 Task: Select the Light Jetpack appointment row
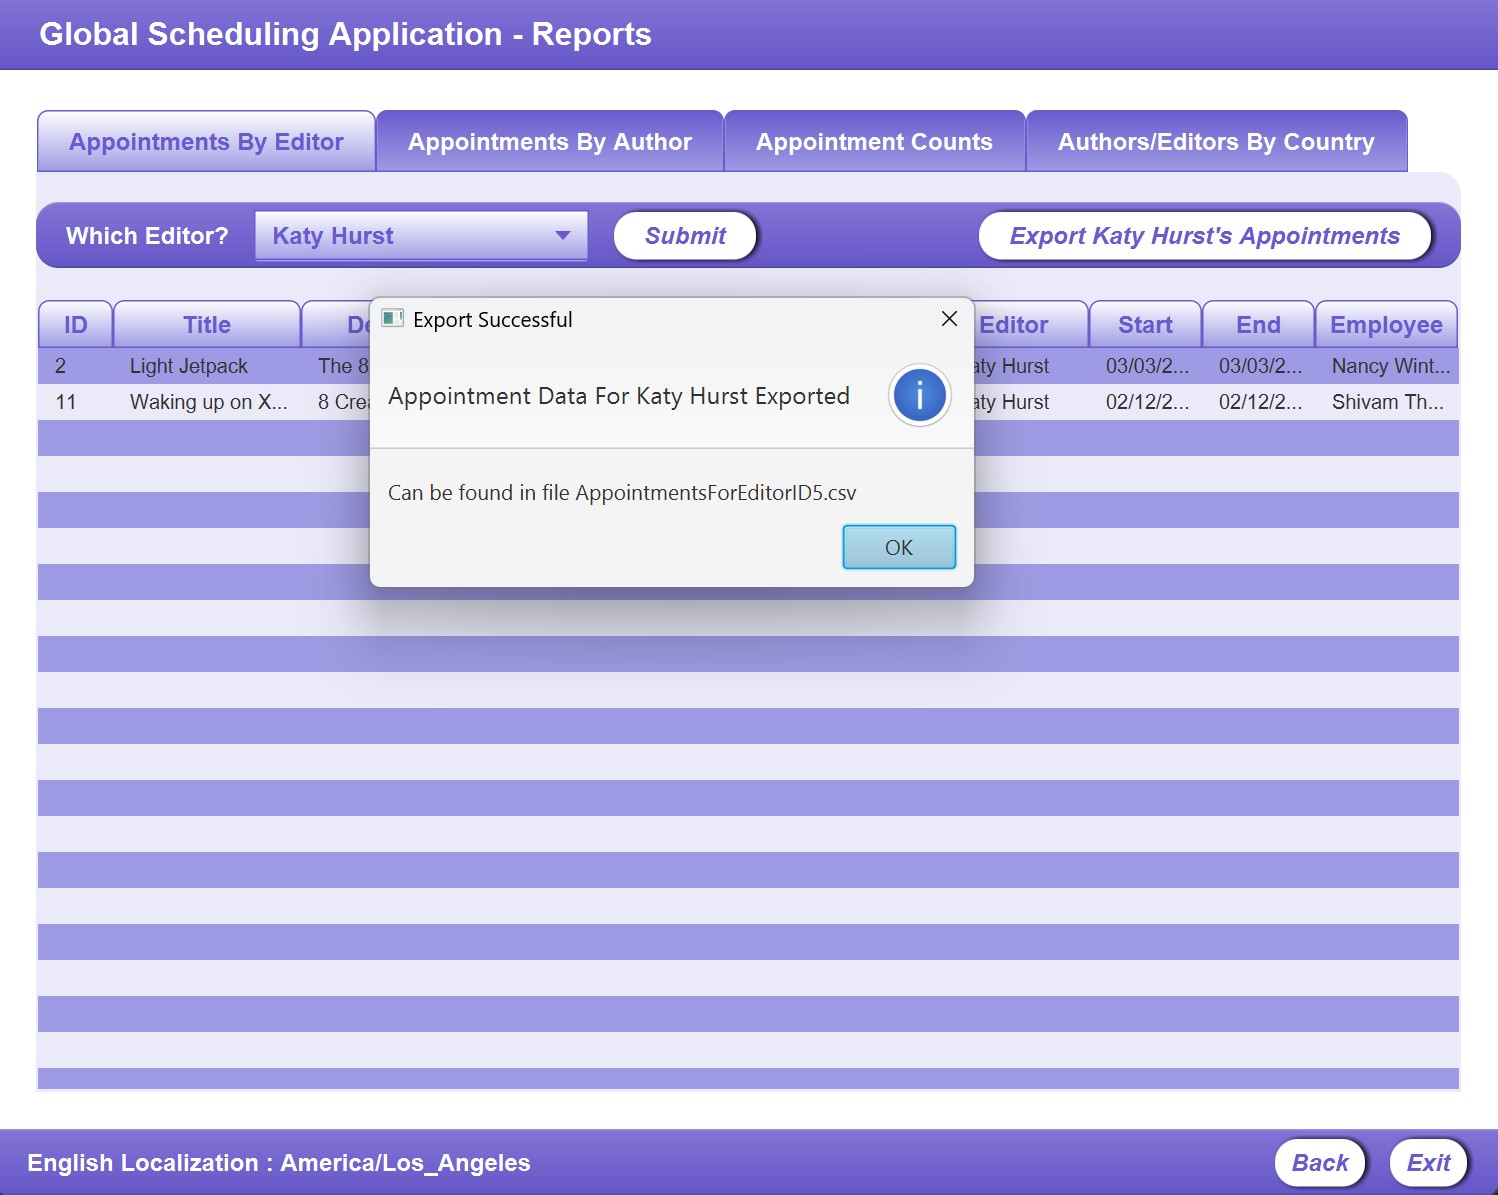coord(189,366)
